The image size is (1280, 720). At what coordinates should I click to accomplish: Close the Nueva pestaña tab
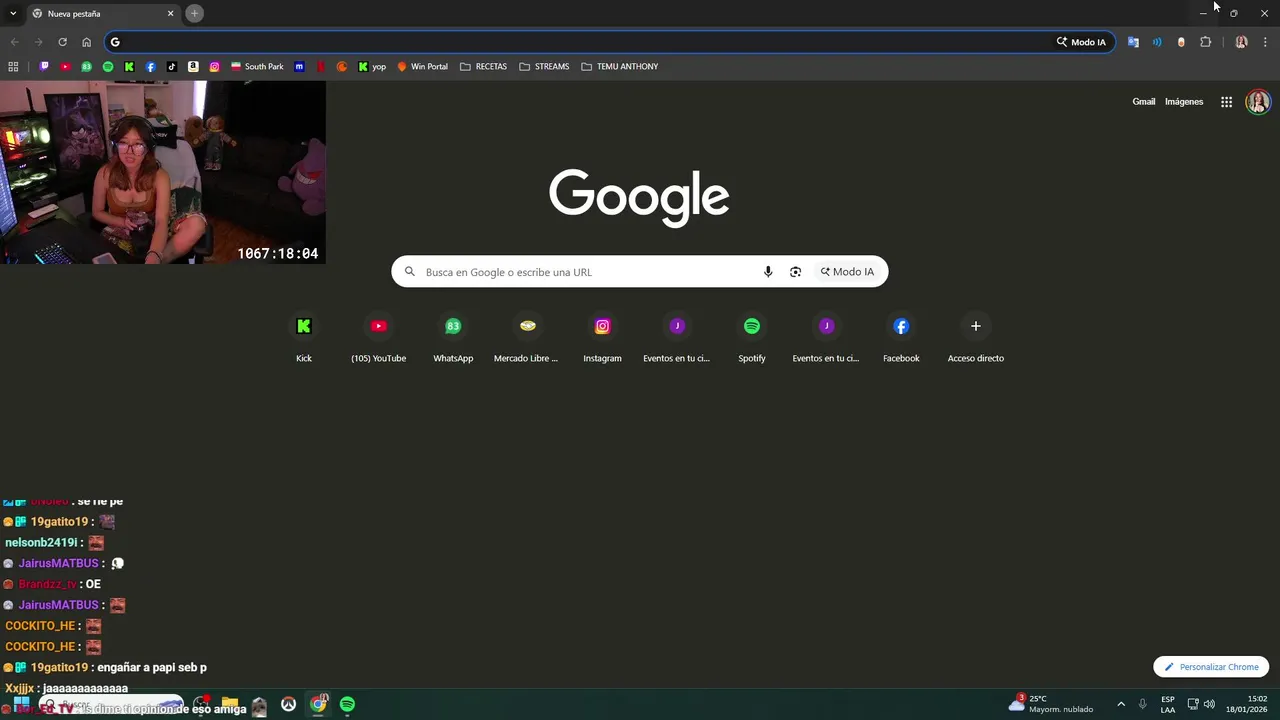[x=170, y=14]
